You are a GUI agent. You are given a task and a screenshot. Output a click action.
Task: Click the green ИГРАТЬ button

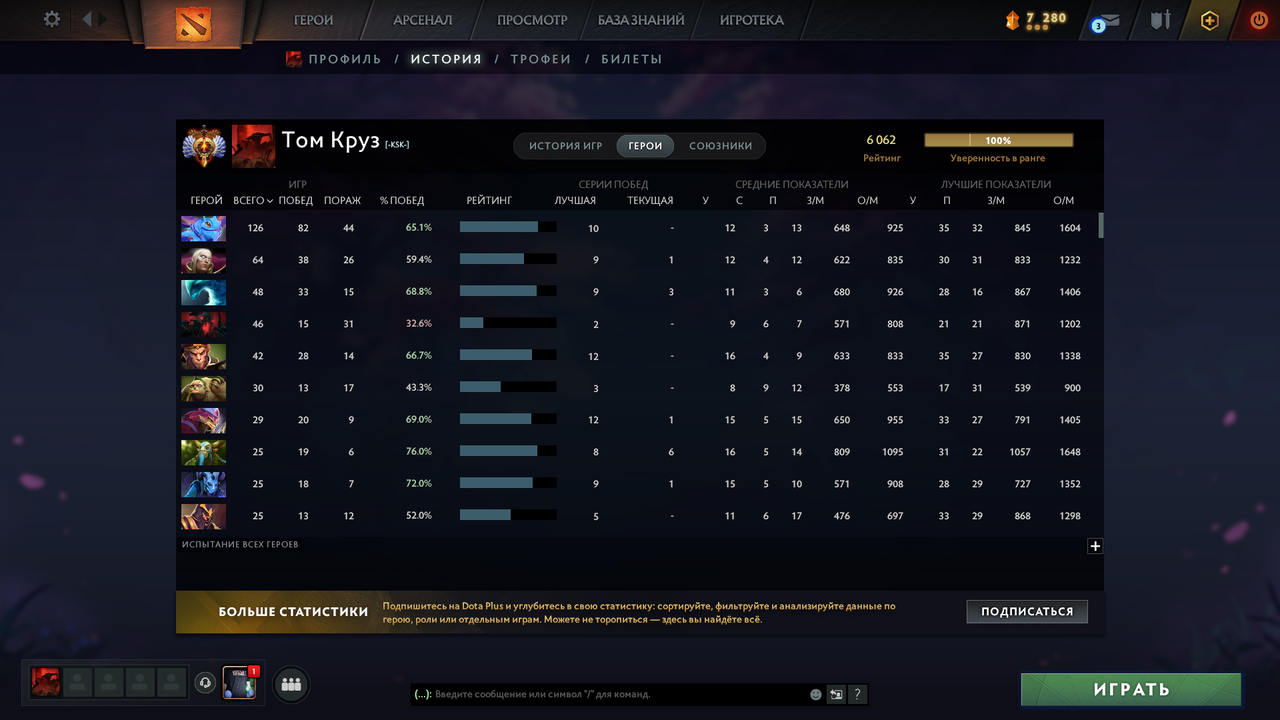[x=1131, y=689]
